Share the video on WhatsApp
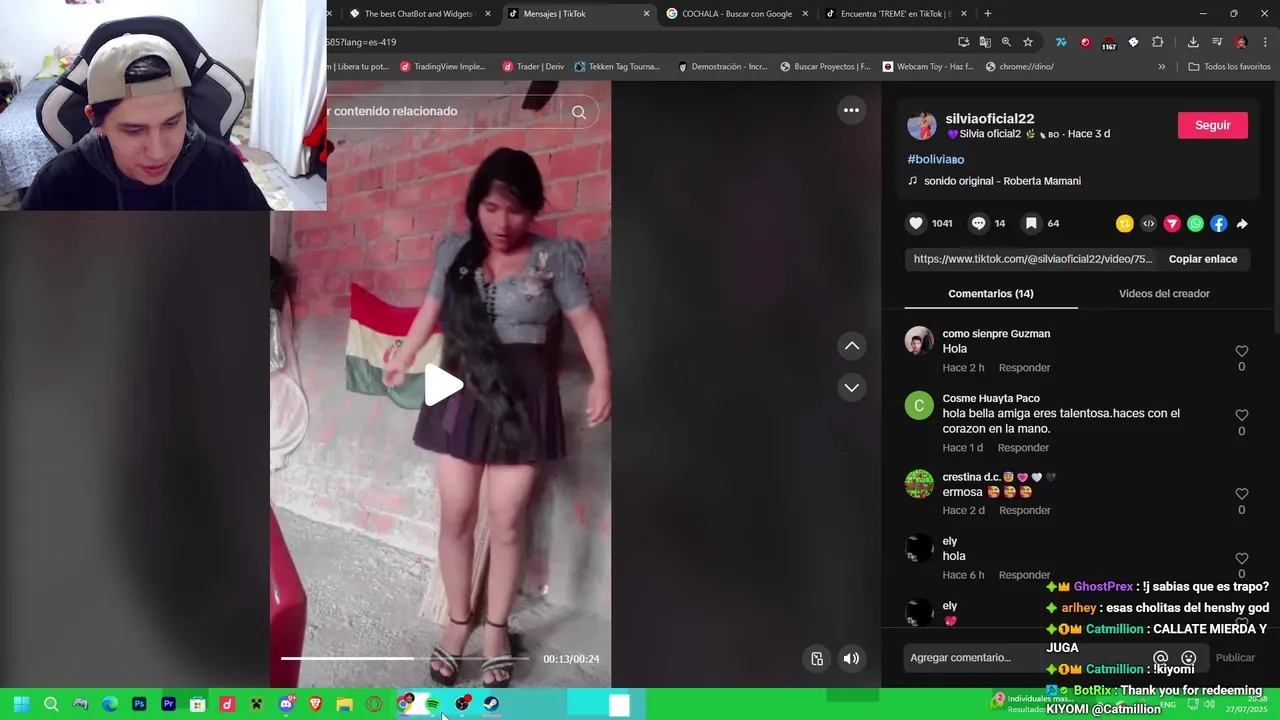Screen dimensions: 1280x720 click(1195, 224)
